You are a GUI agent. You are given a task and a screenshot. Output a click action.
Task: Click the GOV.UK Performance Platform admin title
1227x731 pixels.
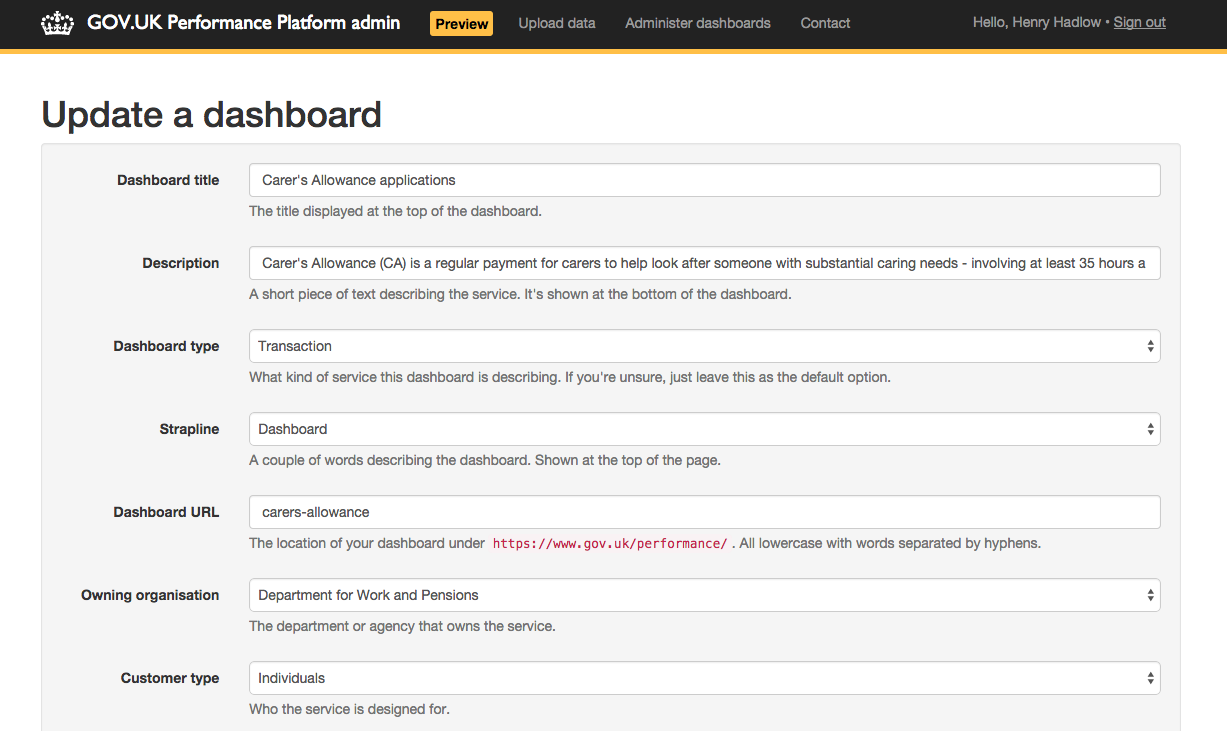[244, 22]
